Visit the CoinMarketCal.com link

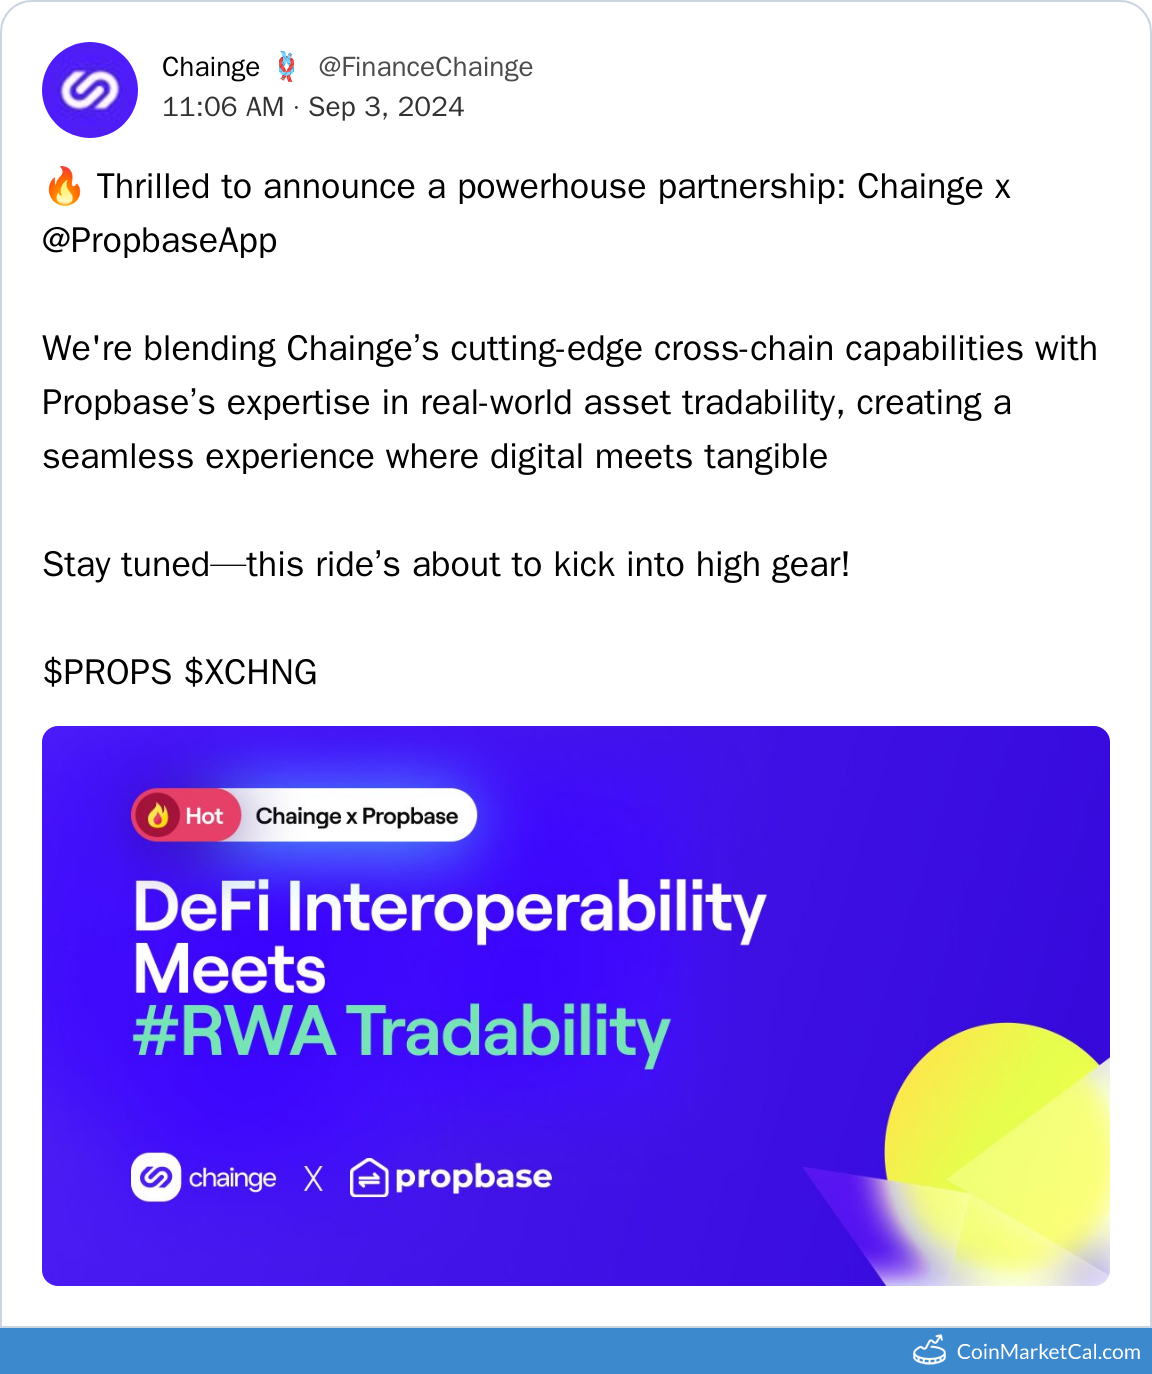point(1048,1352)
